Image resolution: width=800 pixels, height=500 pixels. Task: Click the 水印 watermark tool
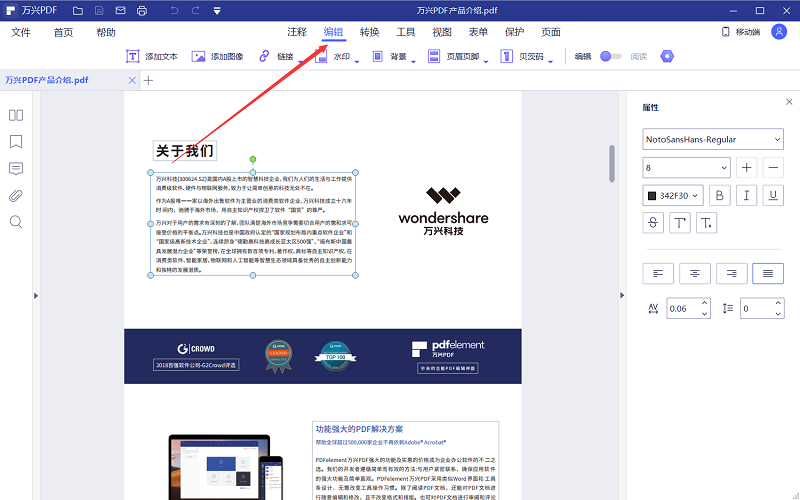[x=333, y=56]
